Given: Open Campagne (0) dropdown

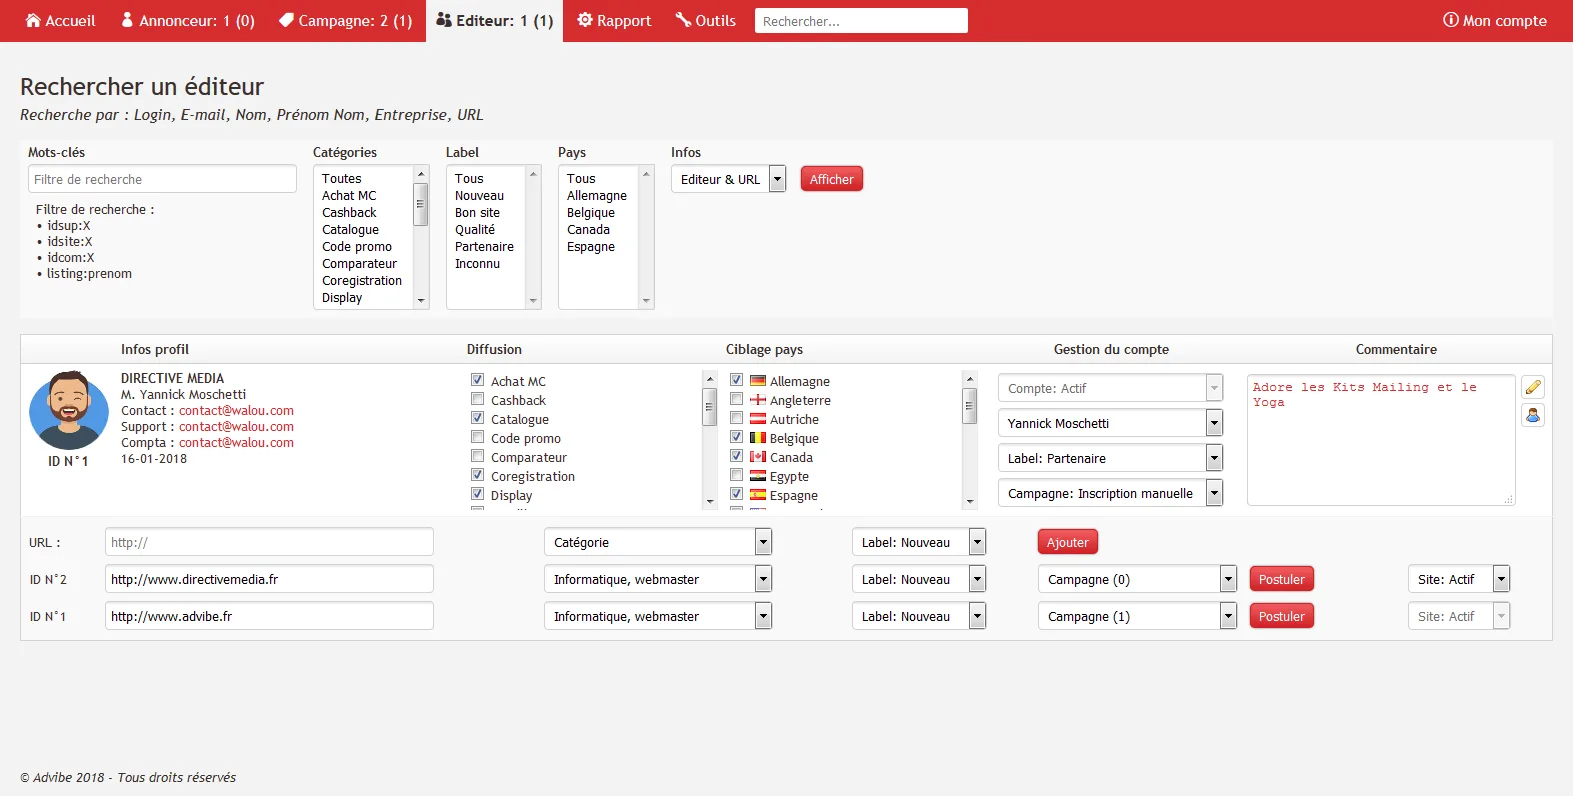Looking at the screenshot, I should (1137, 579).
